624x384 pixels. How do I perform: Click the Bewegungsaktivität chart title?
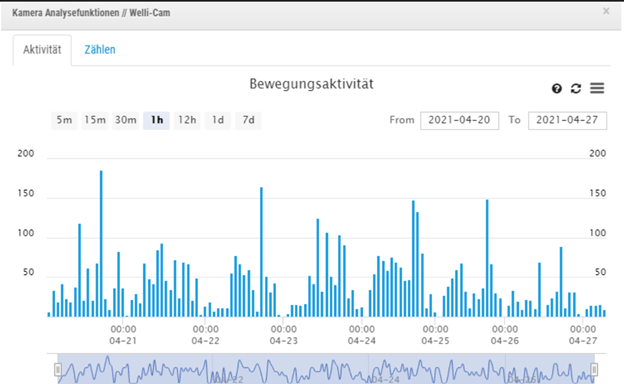click(311, 84)
